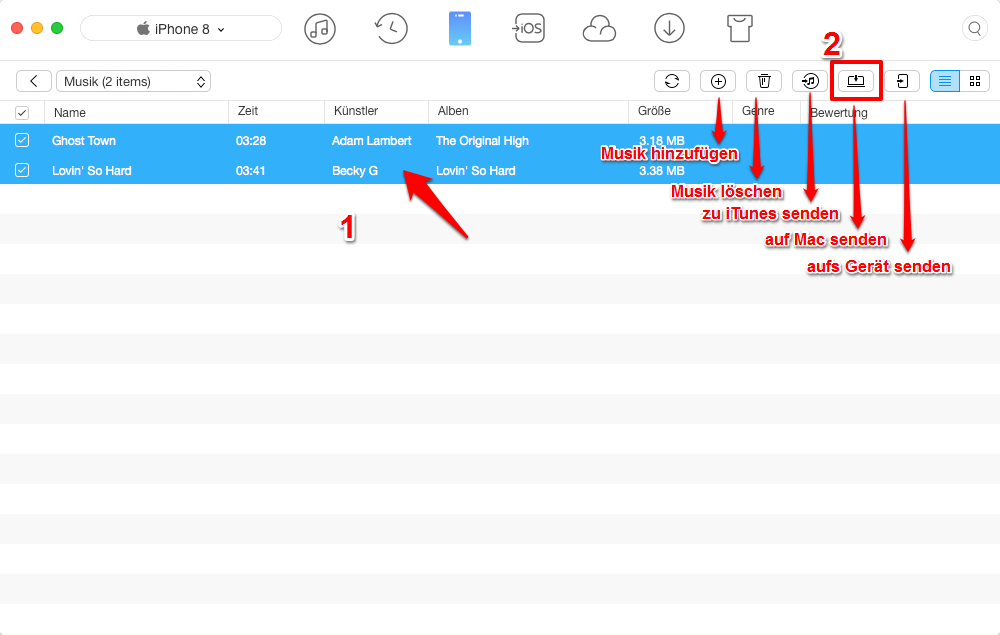Maximize the window with green button
The height and width of the screenshot is (635, 1000).
coord(57,28)
